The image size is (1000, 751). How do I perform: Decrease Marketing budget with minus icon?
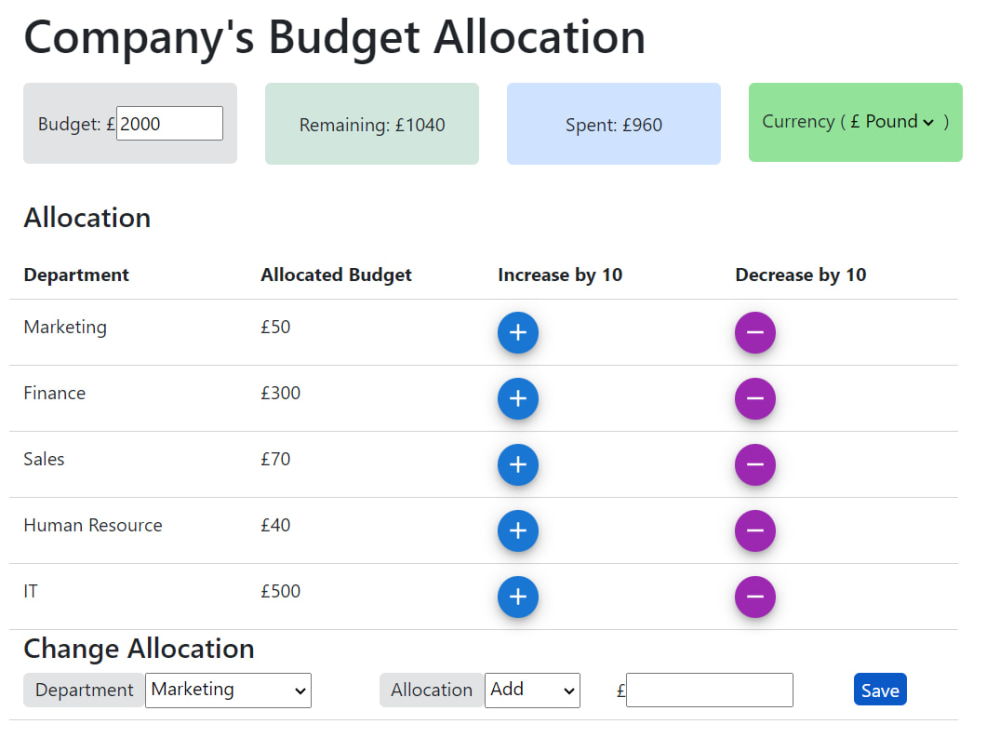(755, 333)
